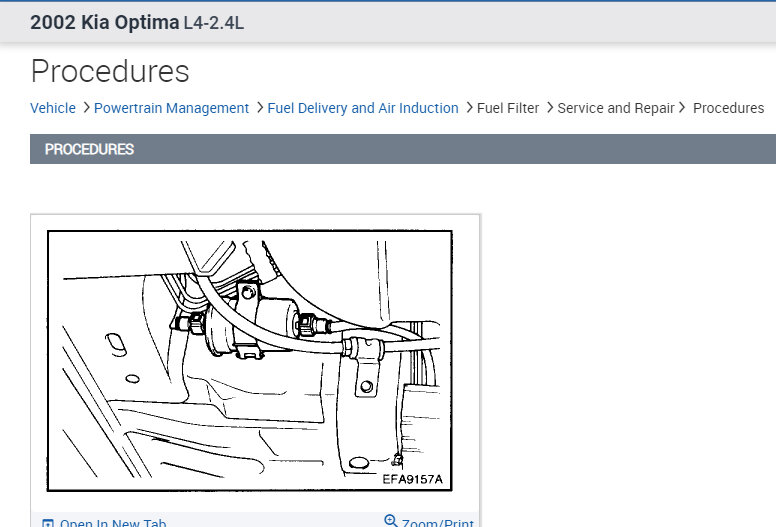
Task: Go to Powertrain Management breadcrumb
Action: 171,108
